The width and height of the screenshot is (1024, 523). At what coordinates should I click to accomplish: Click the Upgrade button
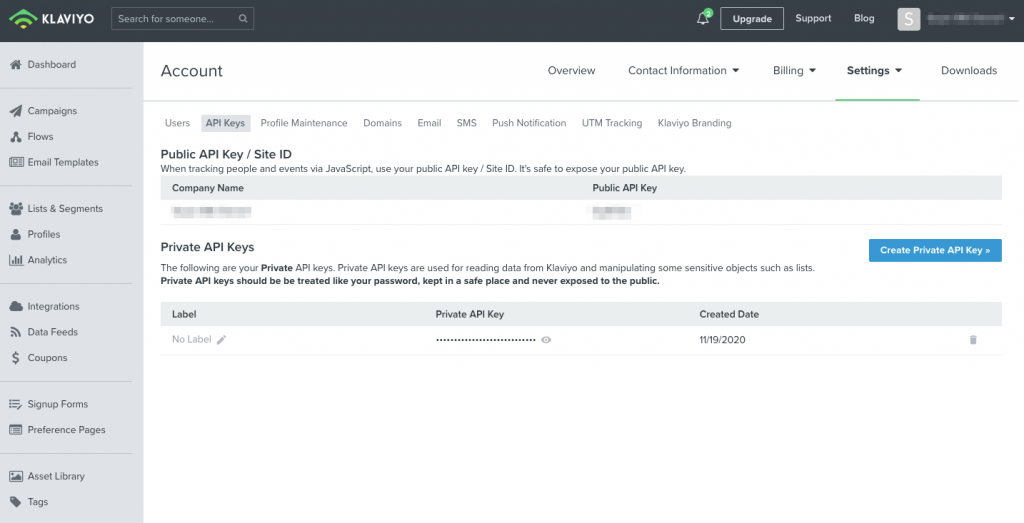(752, 18)
